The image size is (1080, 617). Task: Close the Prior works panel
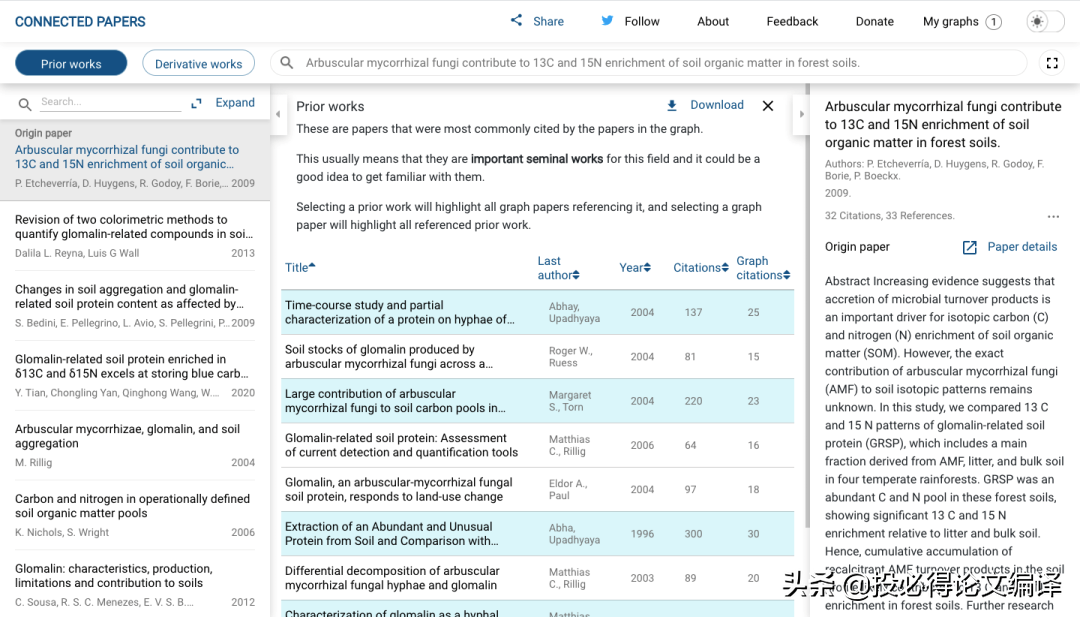click(768, 105)
